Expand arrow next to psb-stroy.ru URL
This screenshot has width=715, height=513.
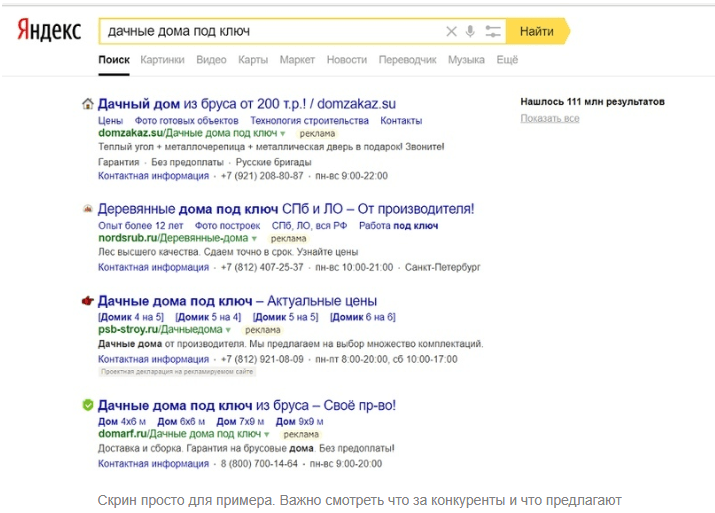[x=228, y=330]
